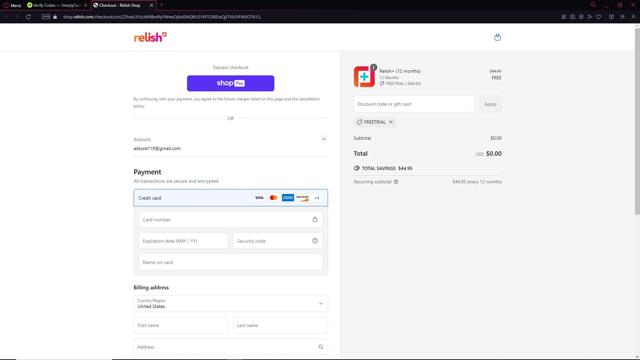Image resolution: width=640 pixels, height=360 pixels.
Task: Expand the Account section chevron
Action: 324,139
